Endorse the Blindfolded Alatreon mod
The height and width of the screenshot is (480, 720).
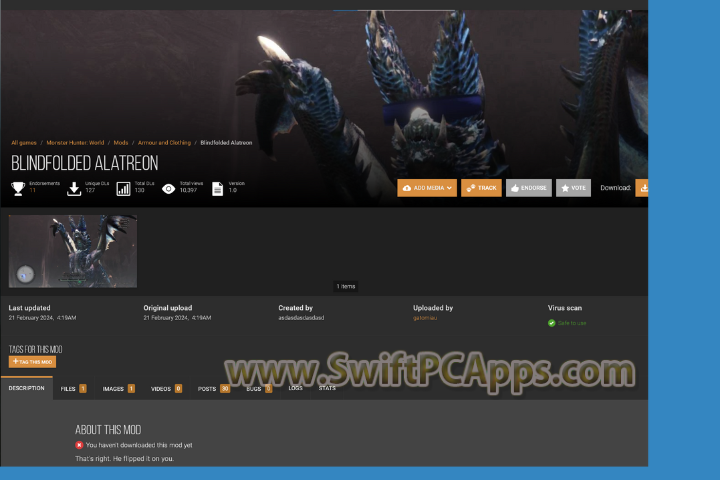(529, 188)
